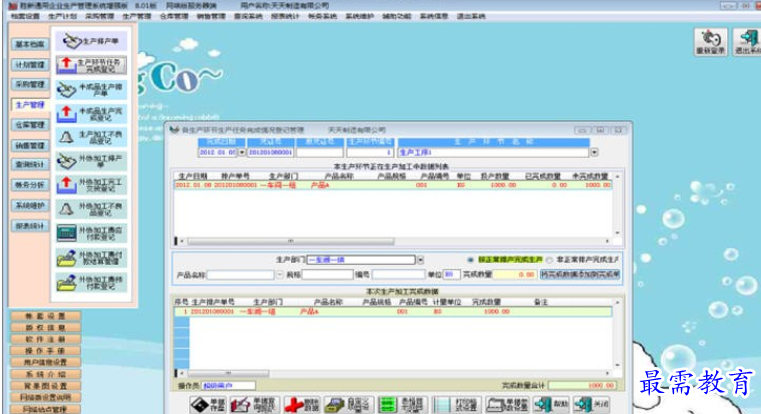Click the 完成数量 input field
This screenshot has height=414, width=761.
pos(515,275)
